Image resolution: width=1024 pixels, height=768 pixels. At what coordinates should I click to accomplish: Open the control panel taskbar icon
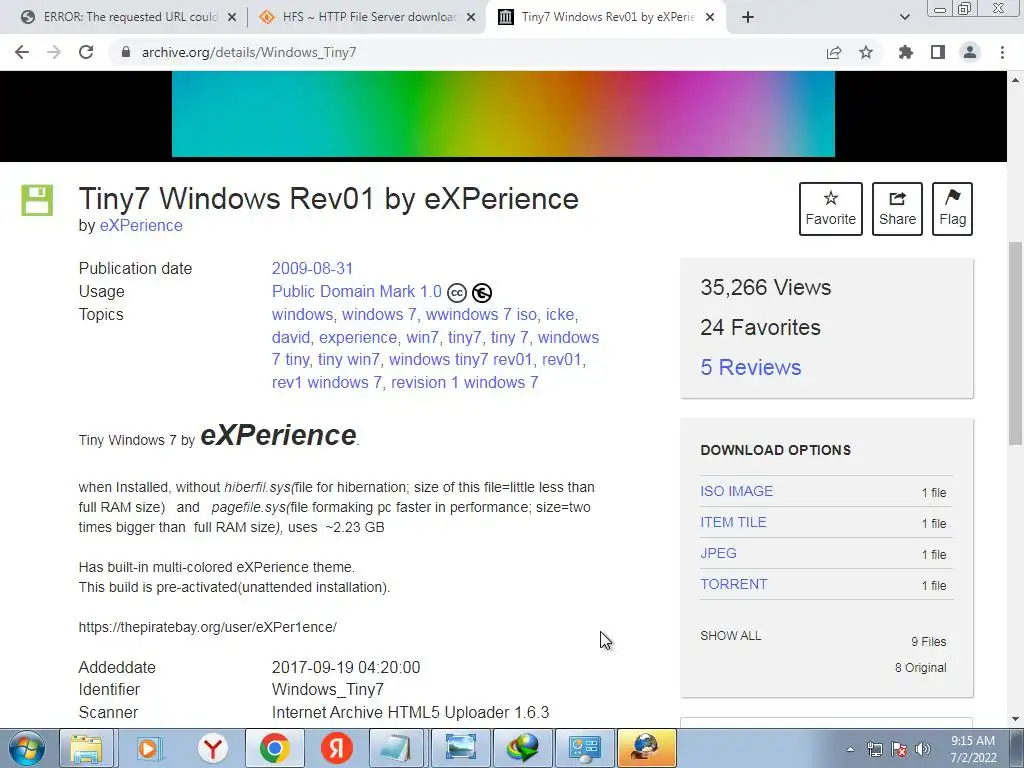584,748
